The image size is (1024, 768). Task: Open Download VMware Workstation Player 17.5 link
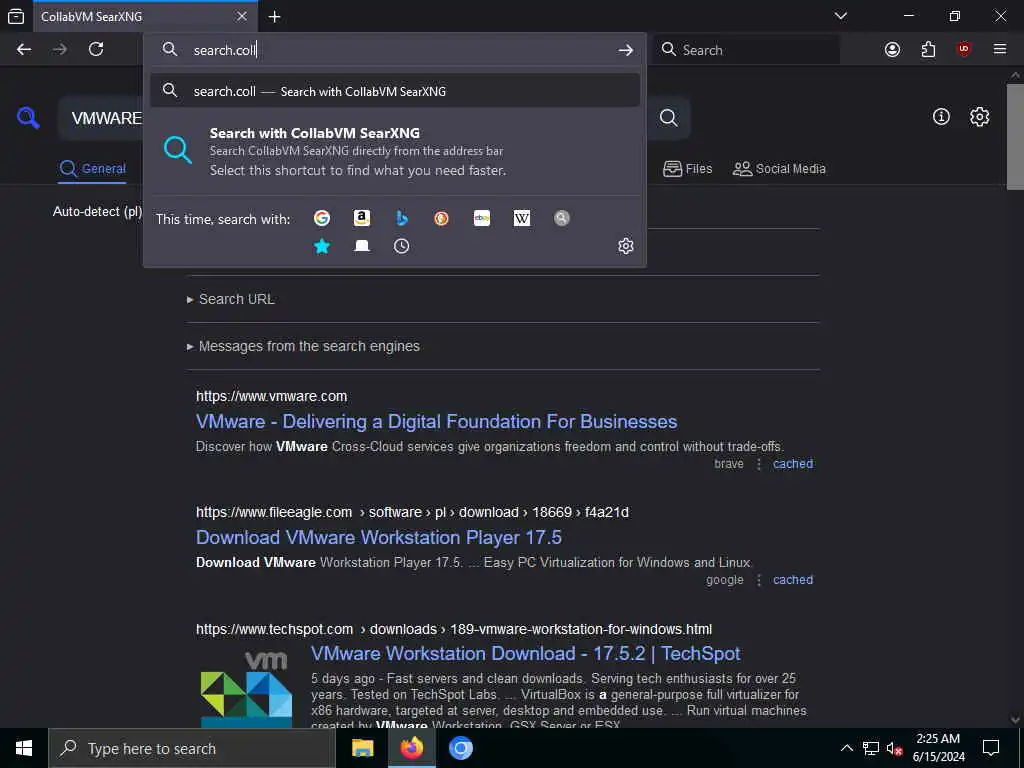point(379,537)
